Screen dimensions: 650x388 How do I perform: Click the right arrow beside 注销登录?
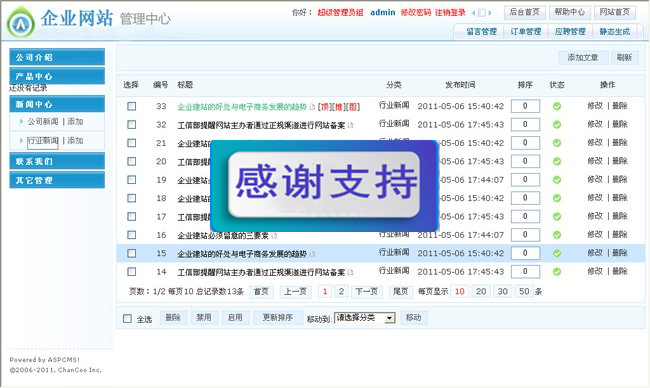[x=490, y=13]
